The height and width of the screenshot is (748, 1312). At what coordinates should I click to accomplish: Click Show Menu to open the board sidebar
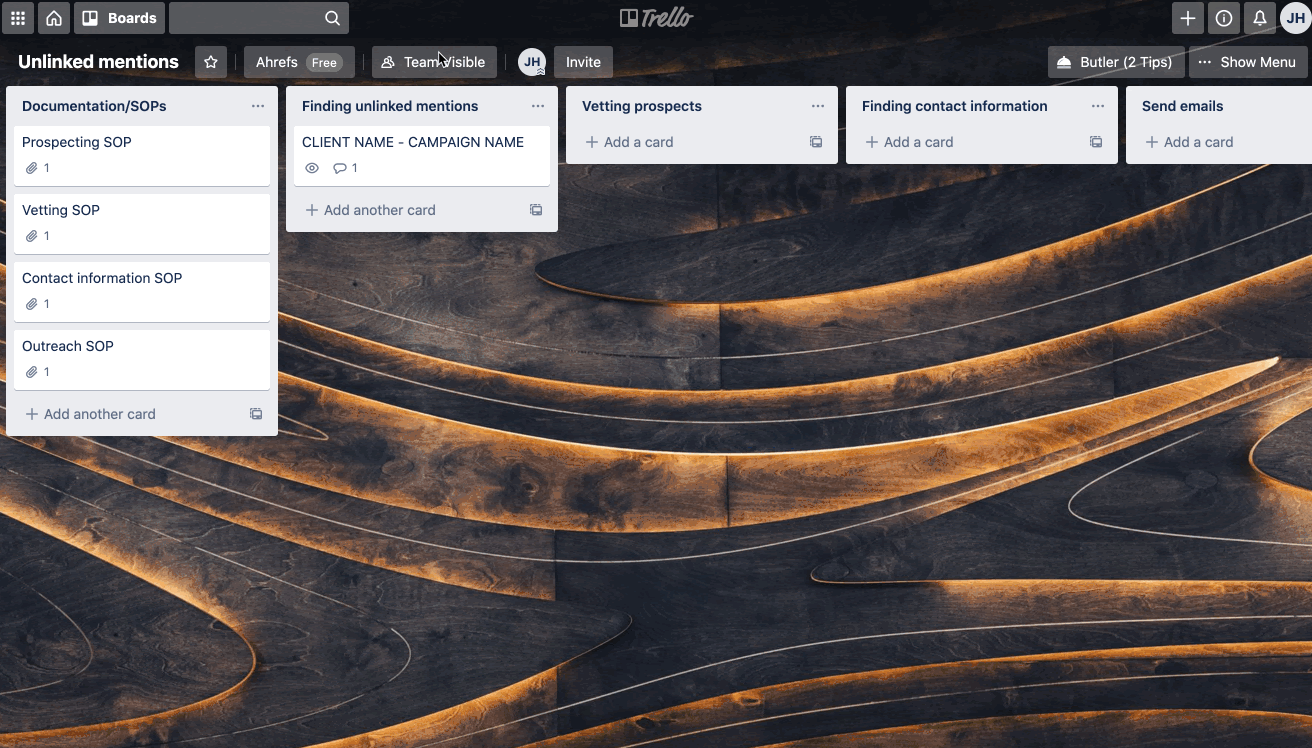(x=1248, y=61)
